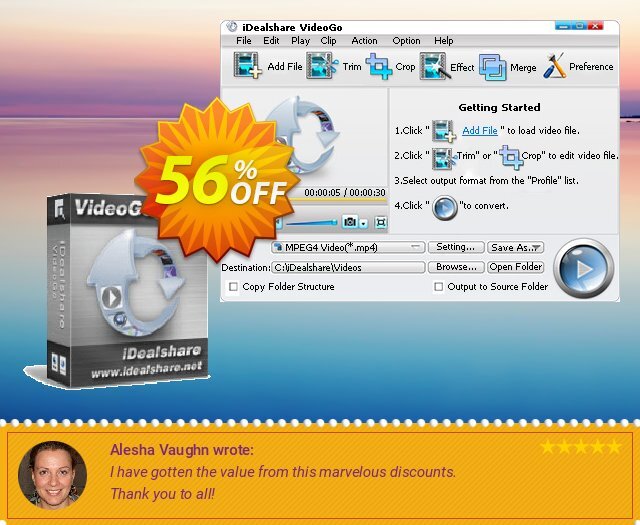Click the five-star rating

[580, 447]
